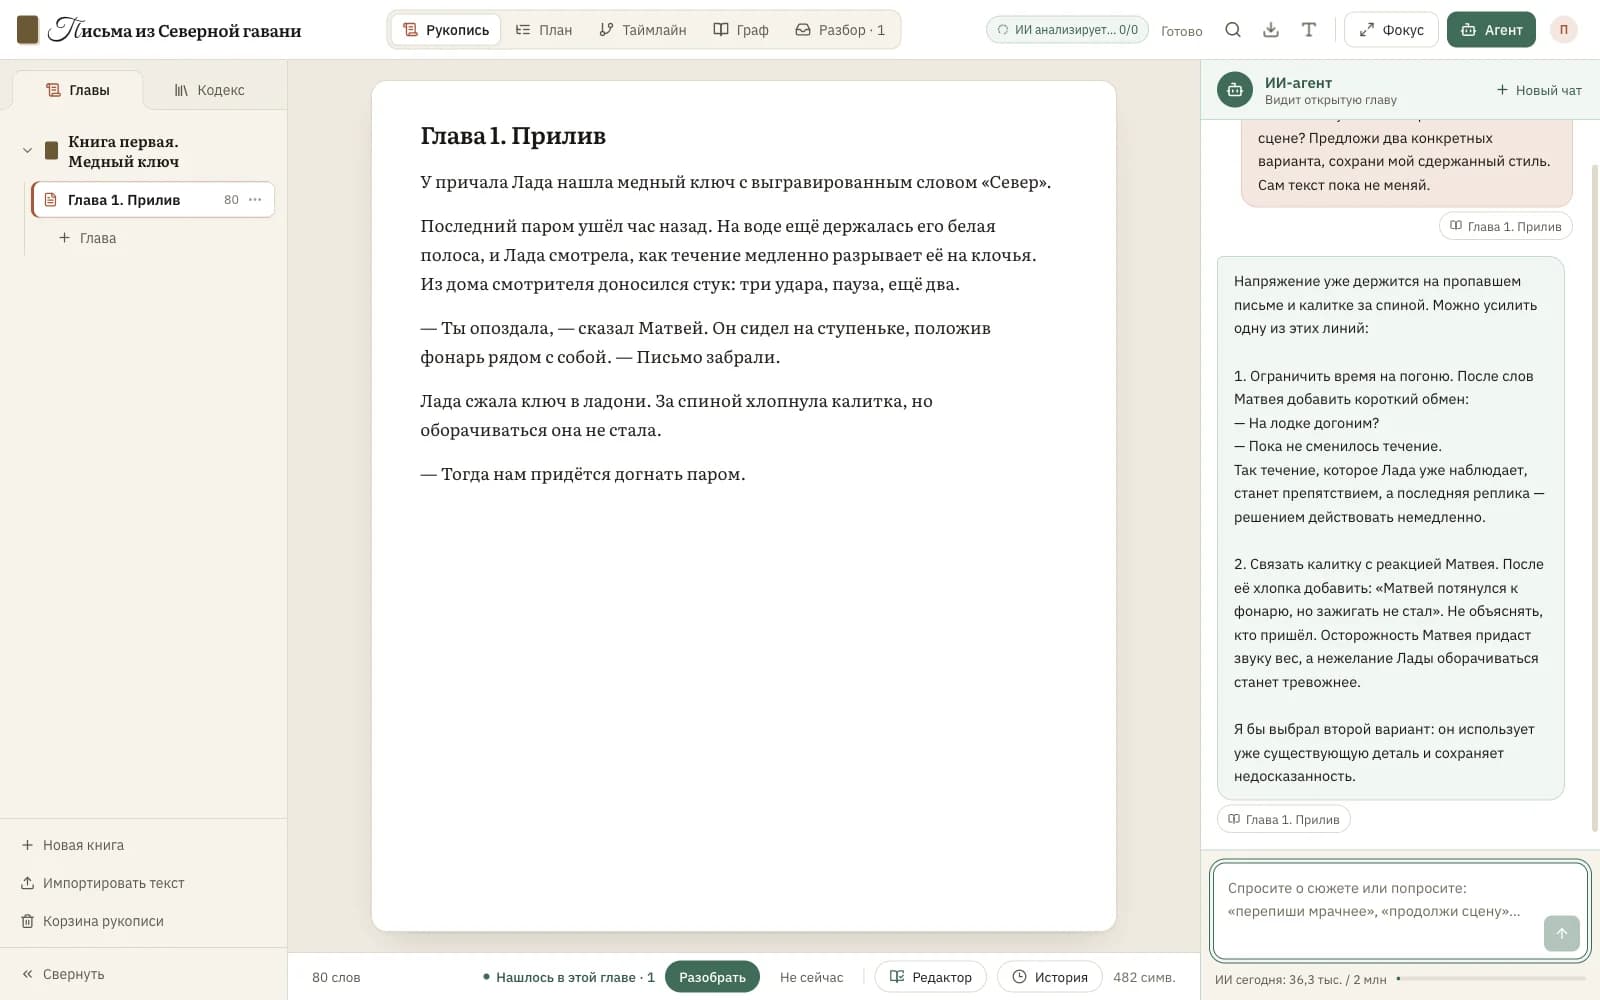Add a new Глава in tree
This screenshot has width=1600, height=1000.
pos(87,238)
